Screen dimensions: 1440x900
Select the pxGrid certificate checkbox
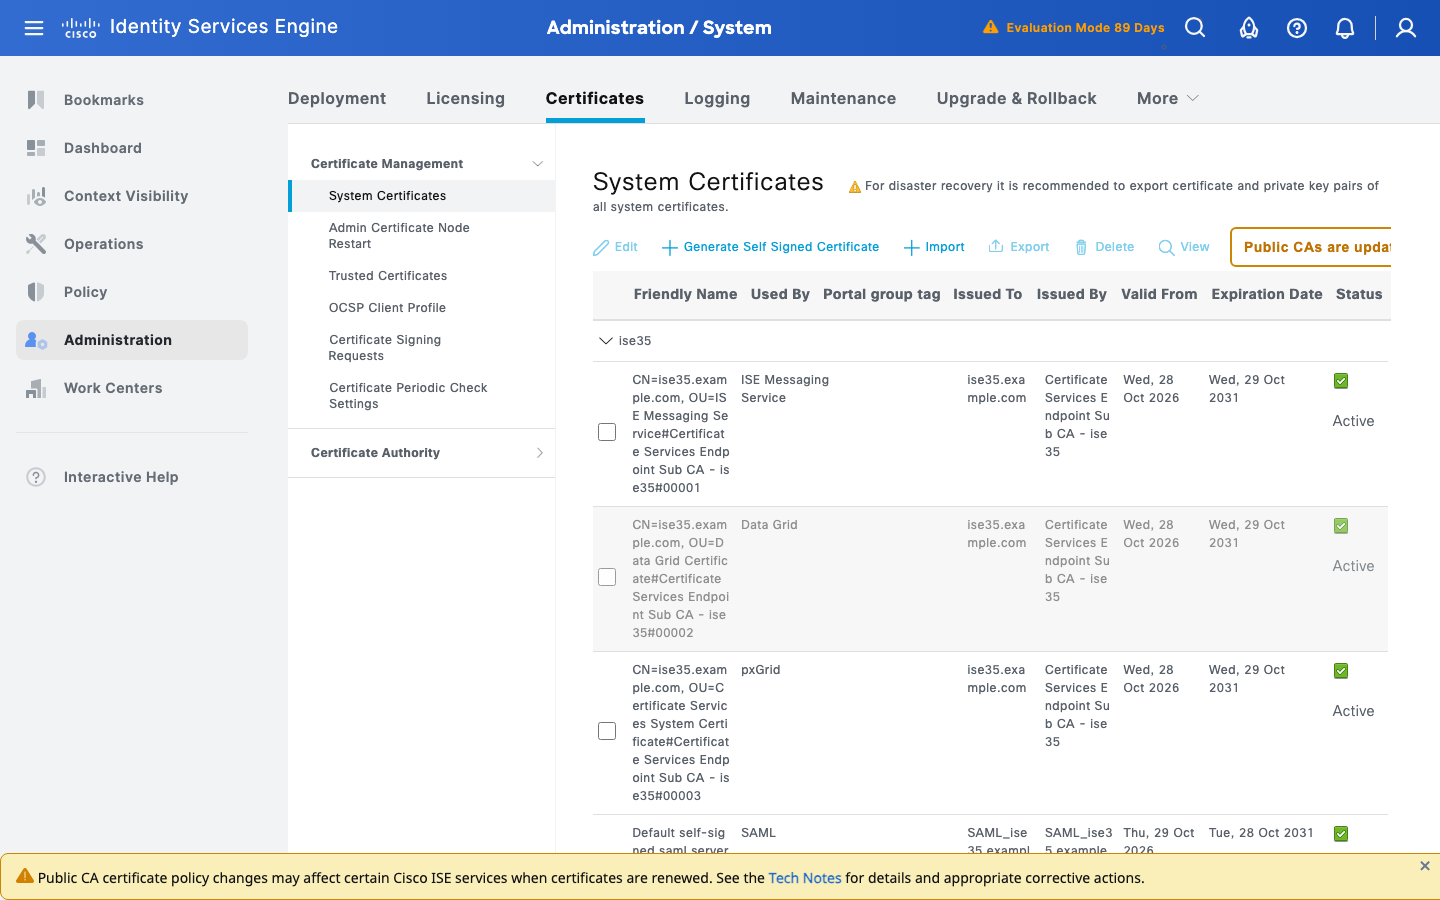tap(607, 731)
